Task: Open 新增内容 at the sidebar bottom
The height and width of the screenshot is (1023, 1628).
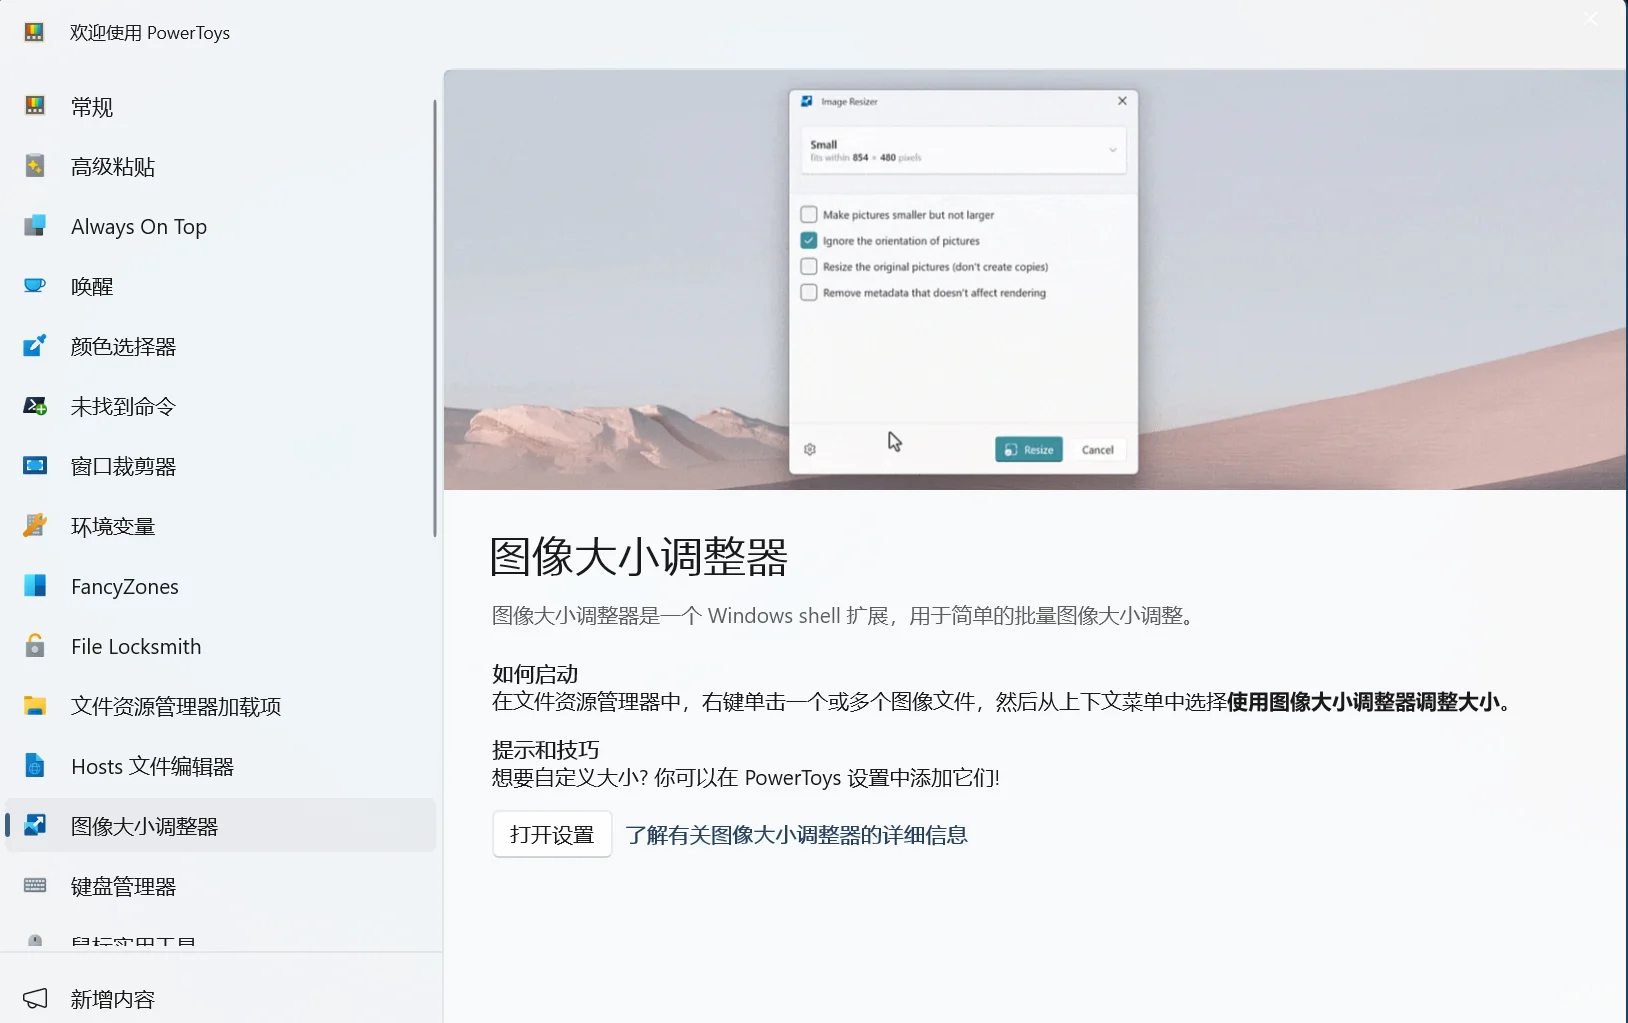Action: tap(221, 999)
